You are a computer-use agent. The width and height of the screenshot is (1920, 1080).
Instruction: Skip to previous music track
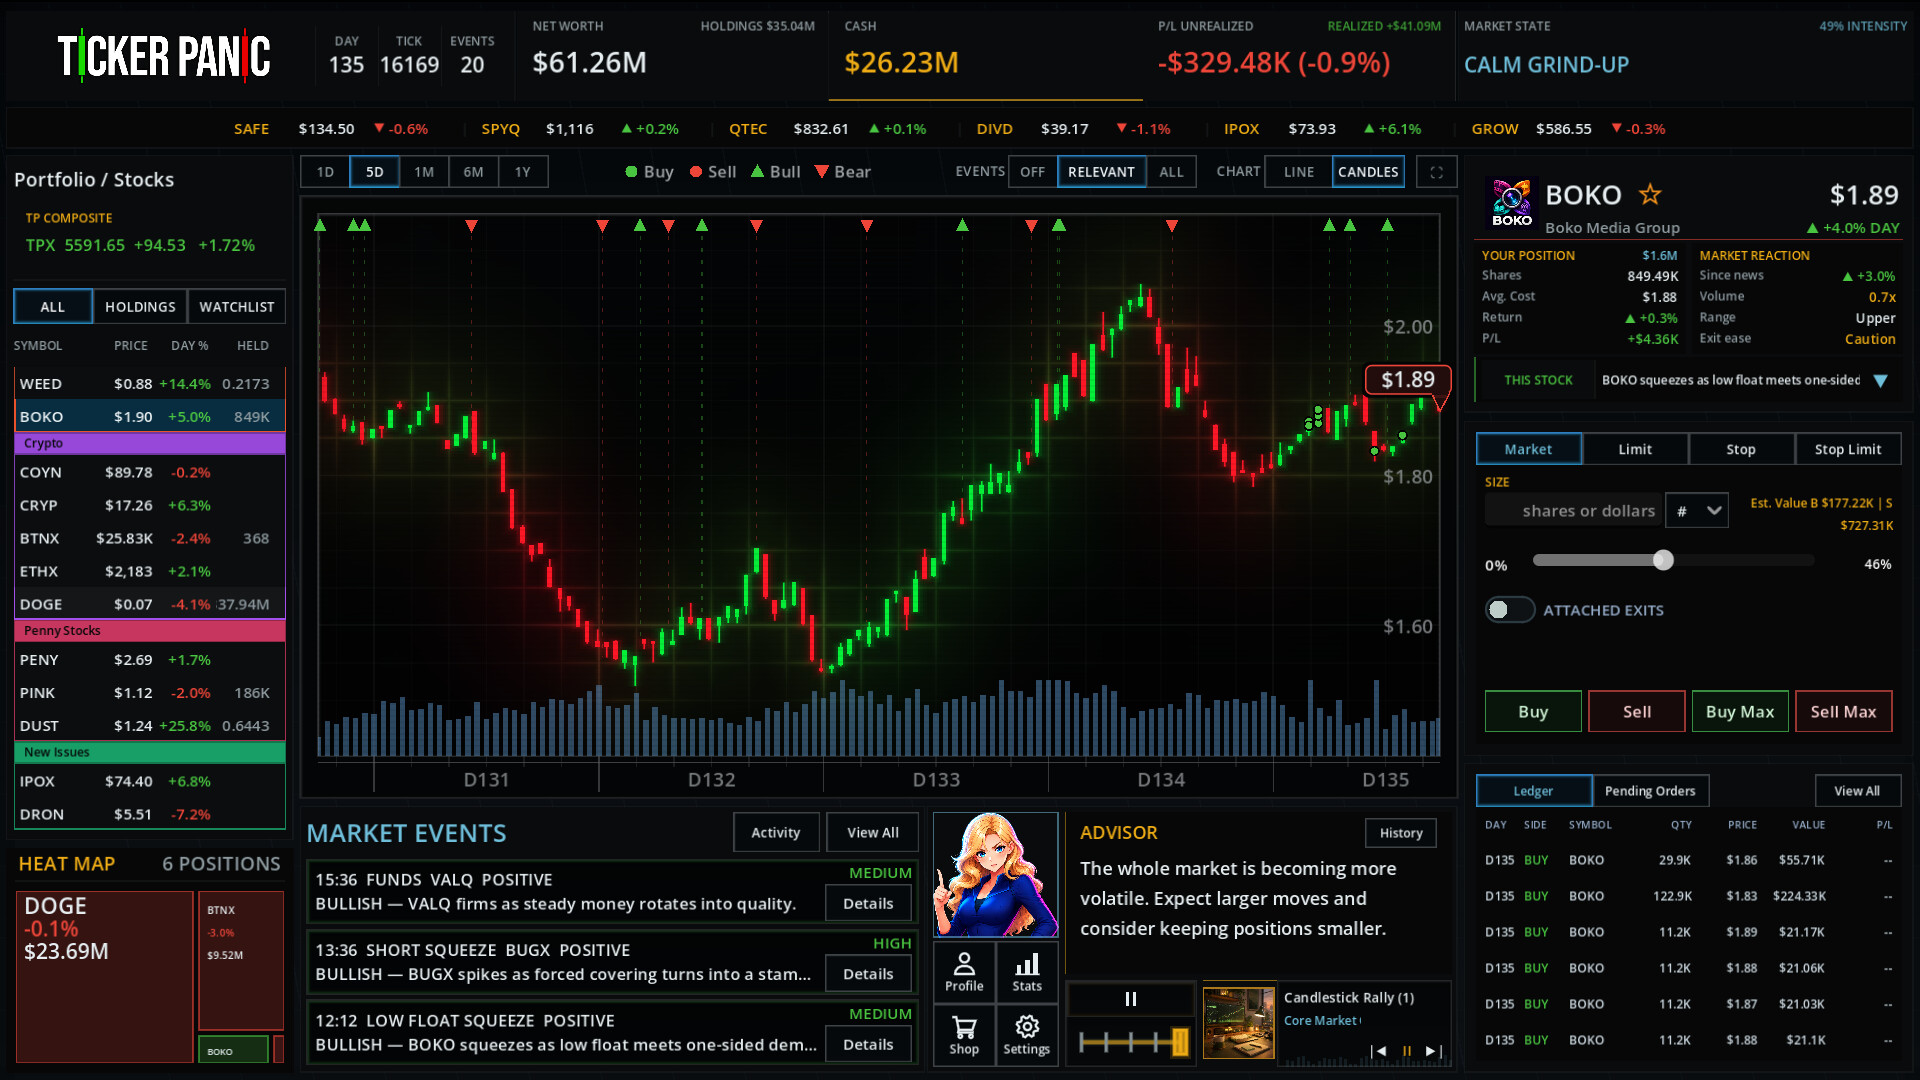click(1379, 1051)
